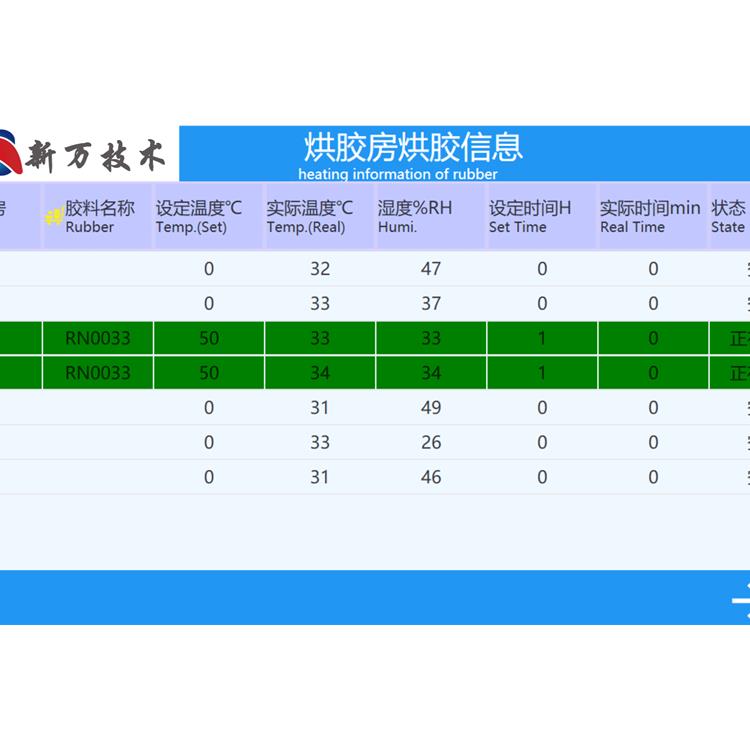The width and height of the screenshot is (750, 750).
Task: Click real temperature 31 in the humidity 46 row
Action: (320, 477)
